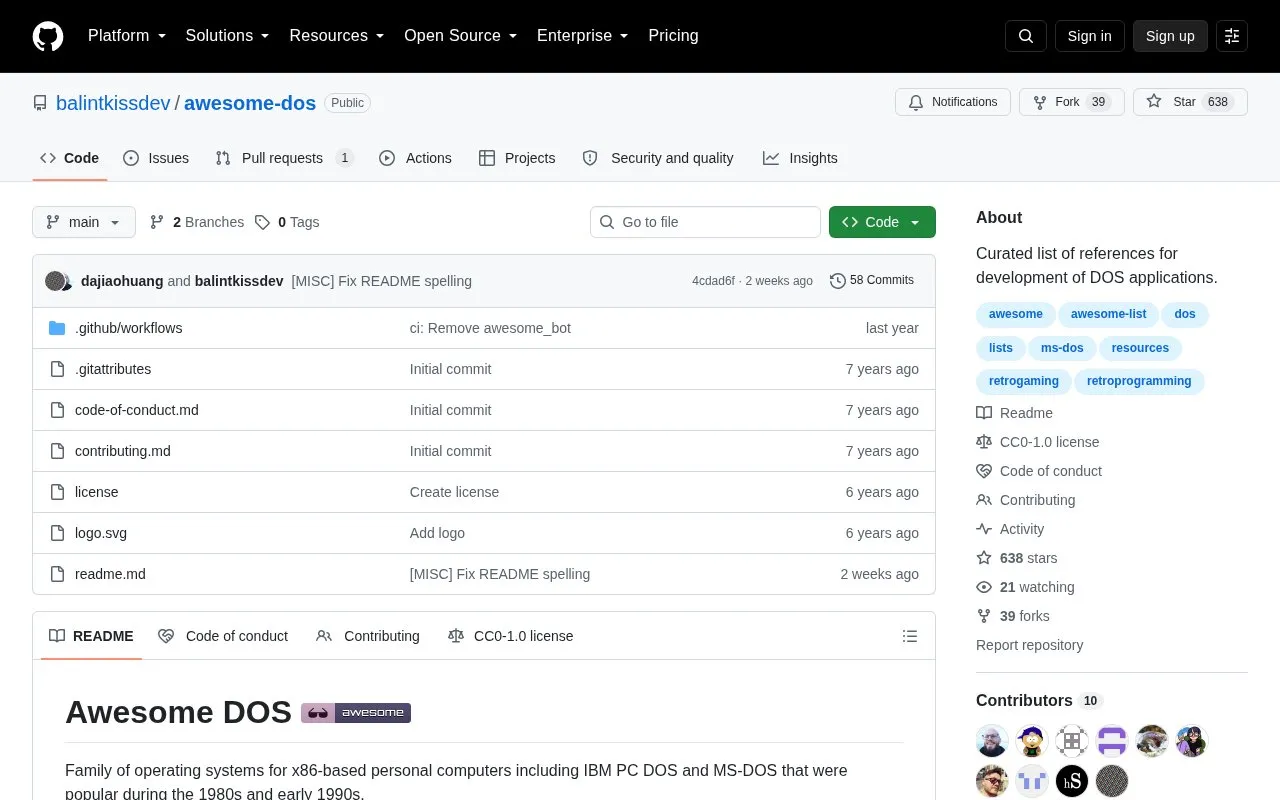Viewport: 1280px width, 800px height.
Task: Click the README outline list icon
Action: tap(910, 636)
